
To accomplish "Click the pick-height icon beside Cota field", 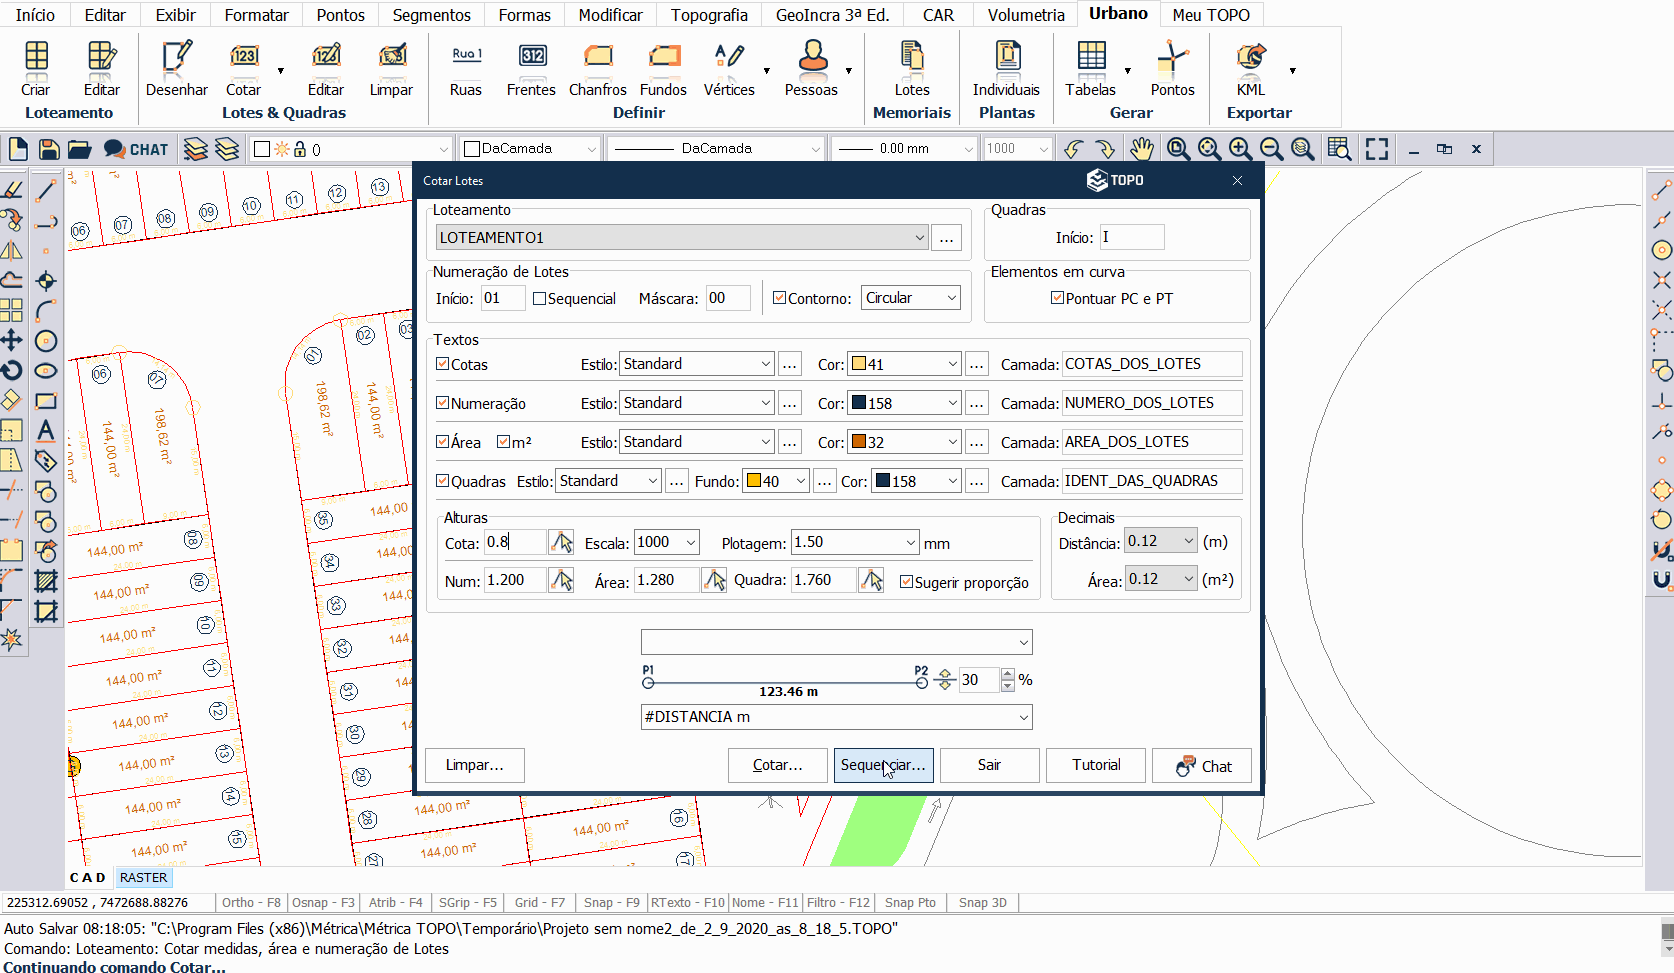I will 562,543.
